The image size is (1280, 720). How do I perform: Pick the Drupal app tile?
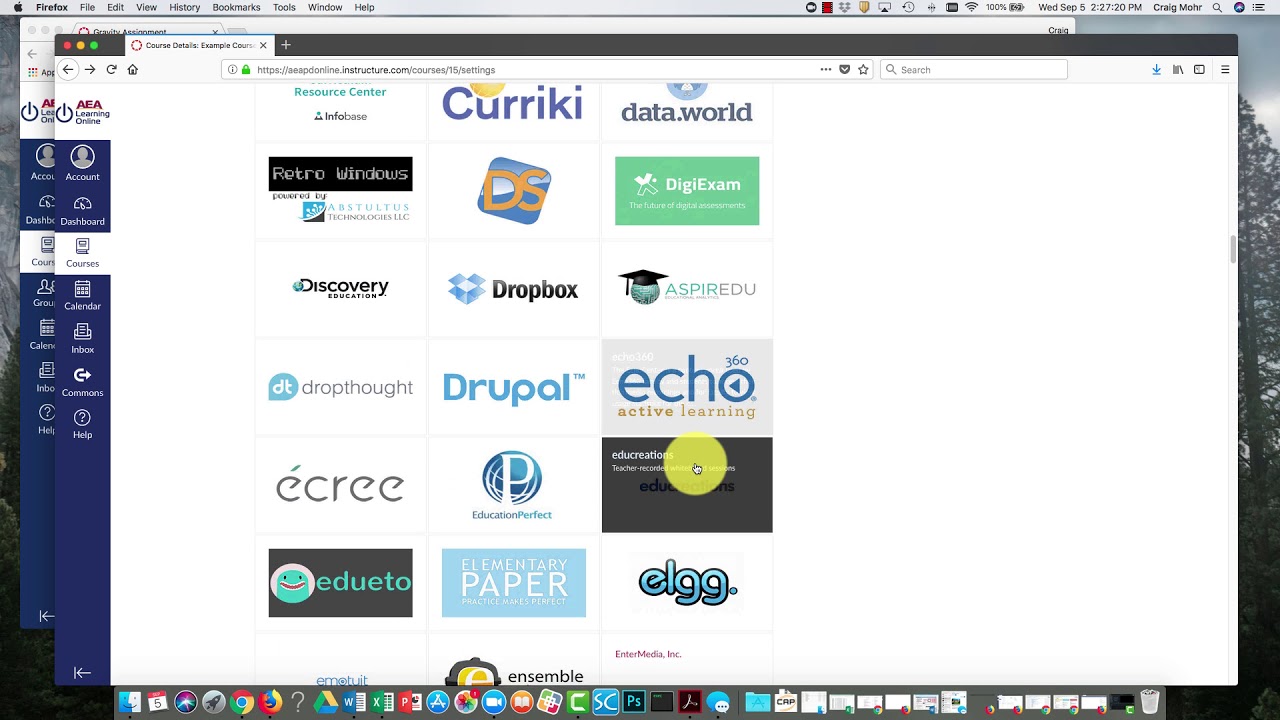click(x=514, y=387)
